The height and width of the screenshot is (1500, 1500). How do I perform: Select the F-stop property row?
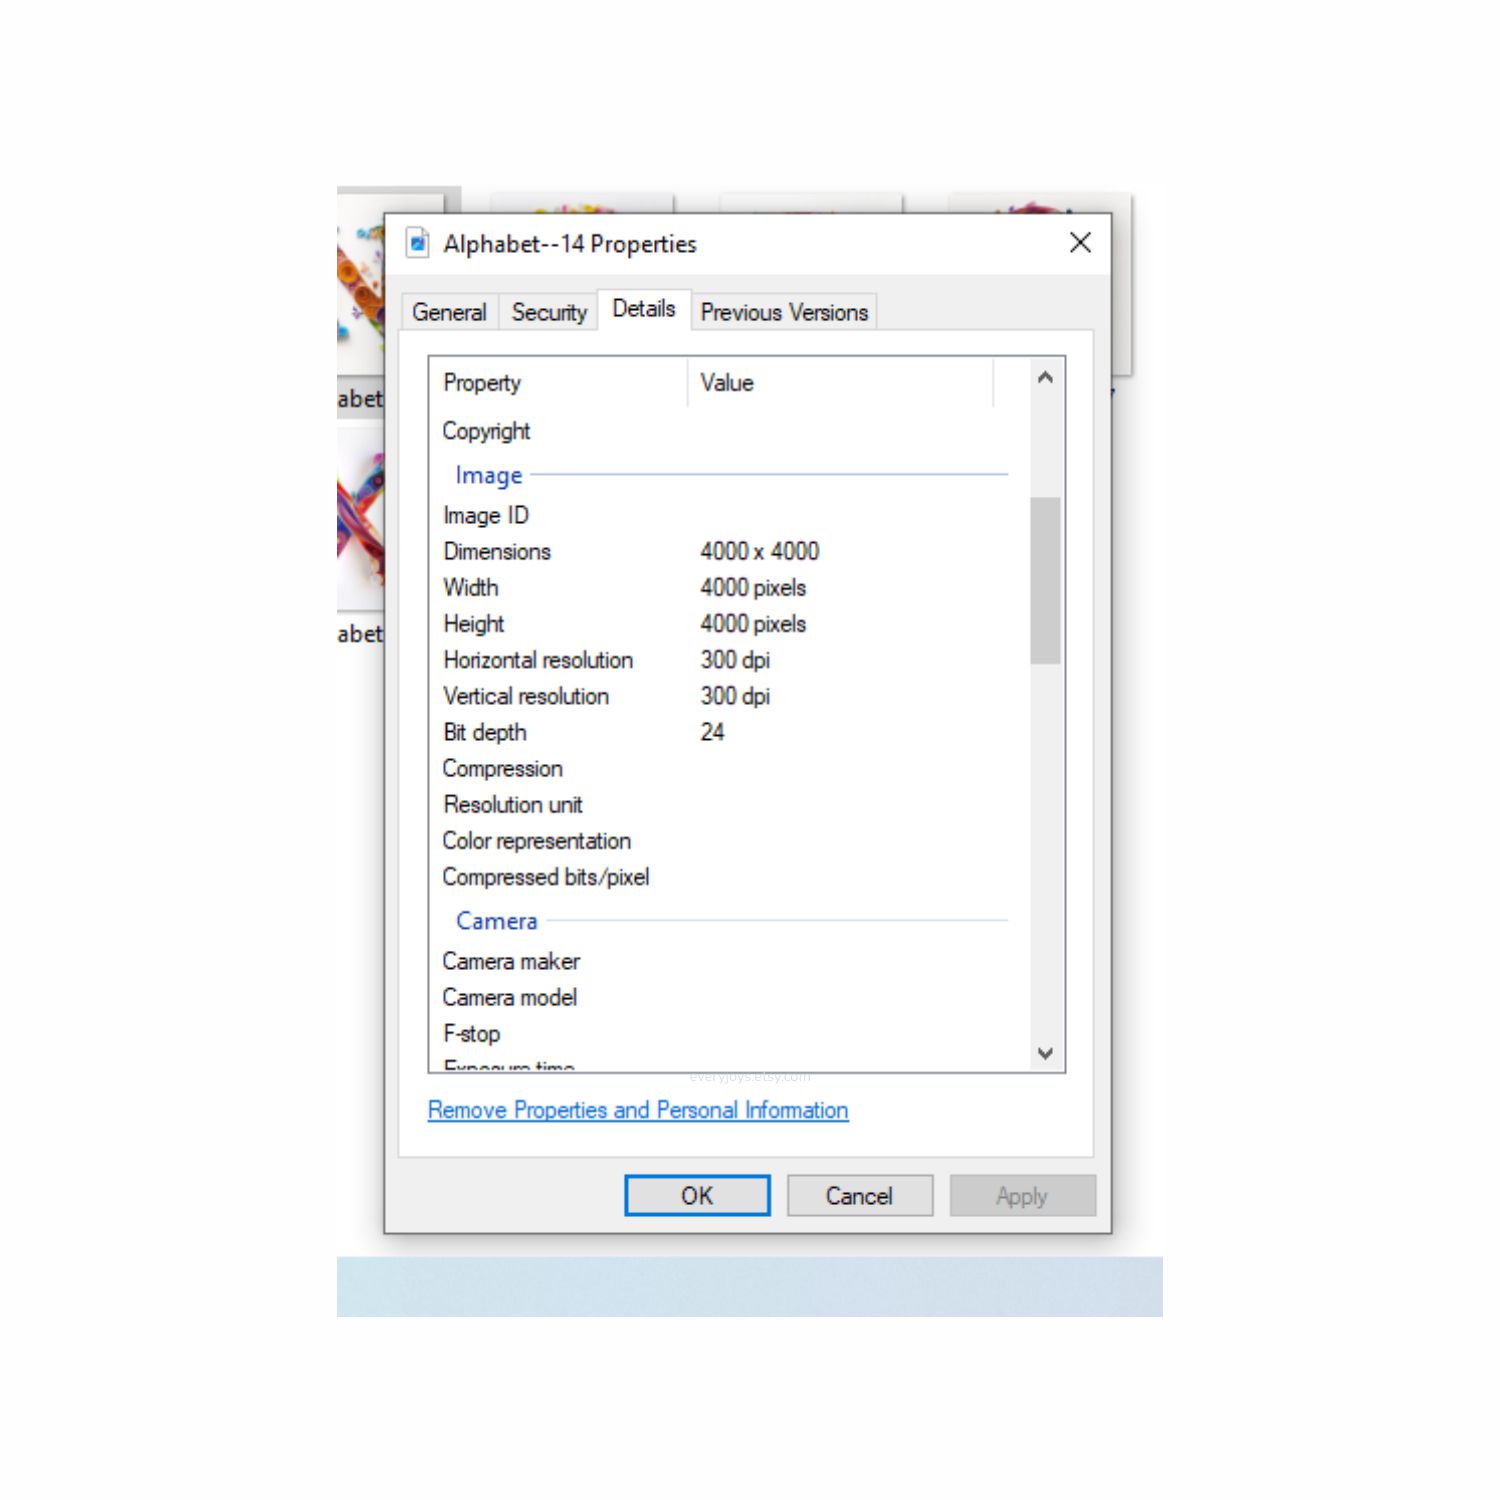point(720,1033)
